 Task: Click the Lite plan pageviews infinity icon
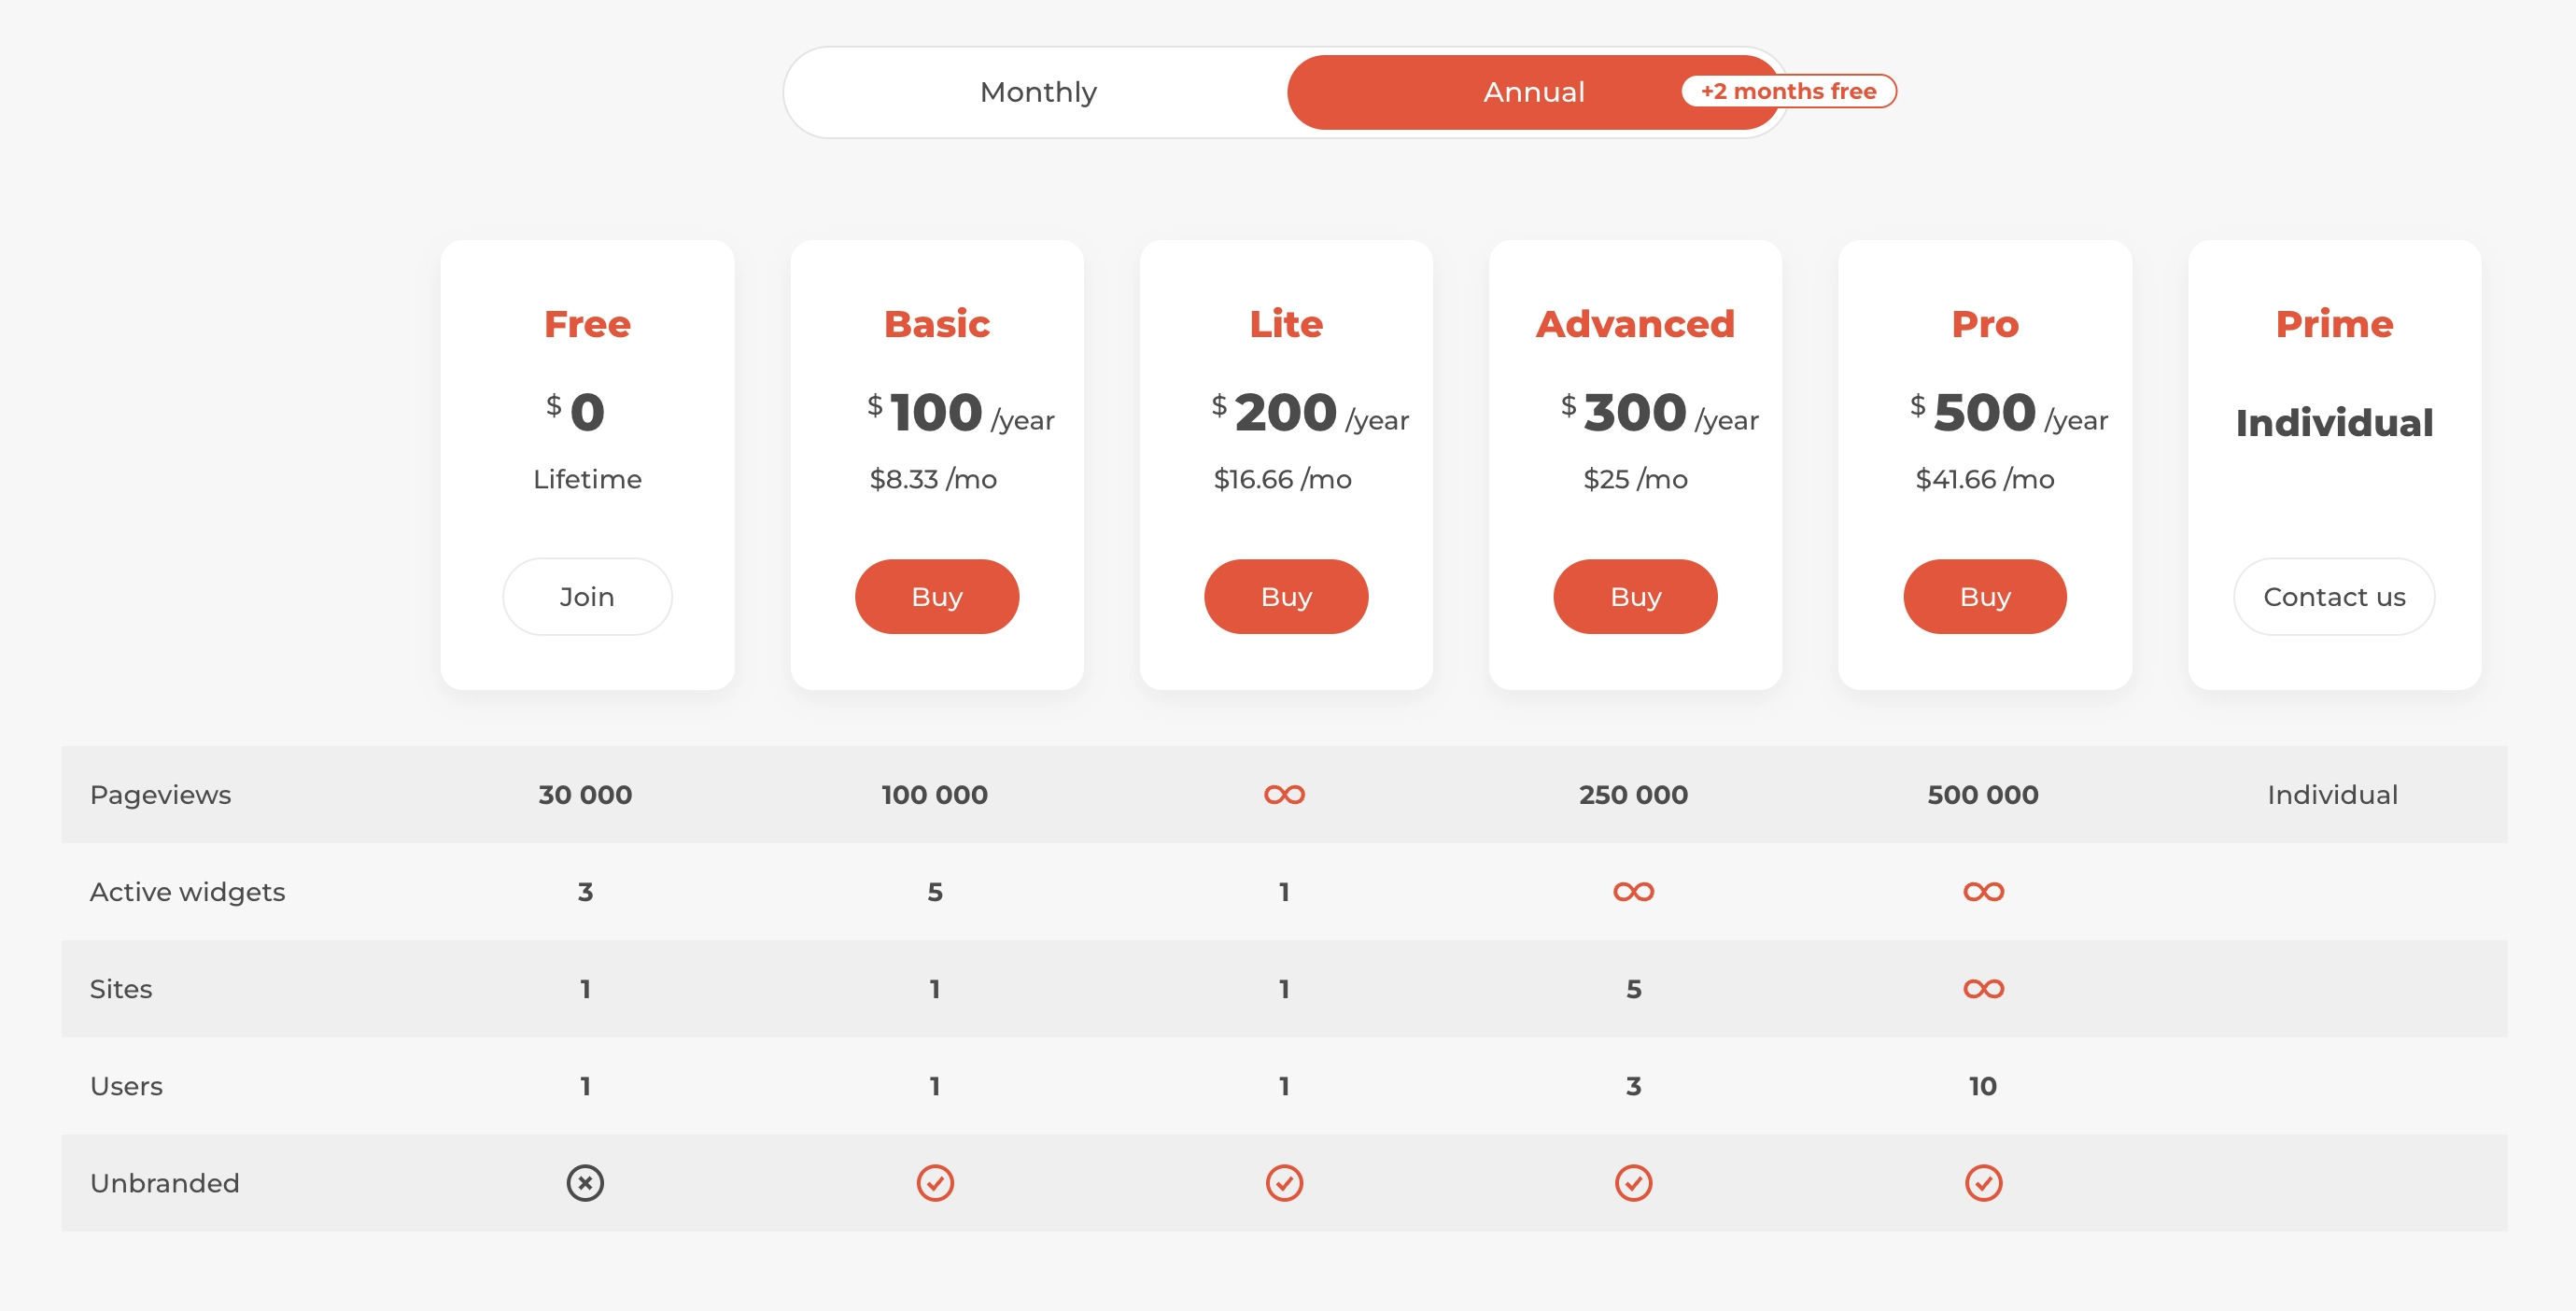coord(1284,795)
